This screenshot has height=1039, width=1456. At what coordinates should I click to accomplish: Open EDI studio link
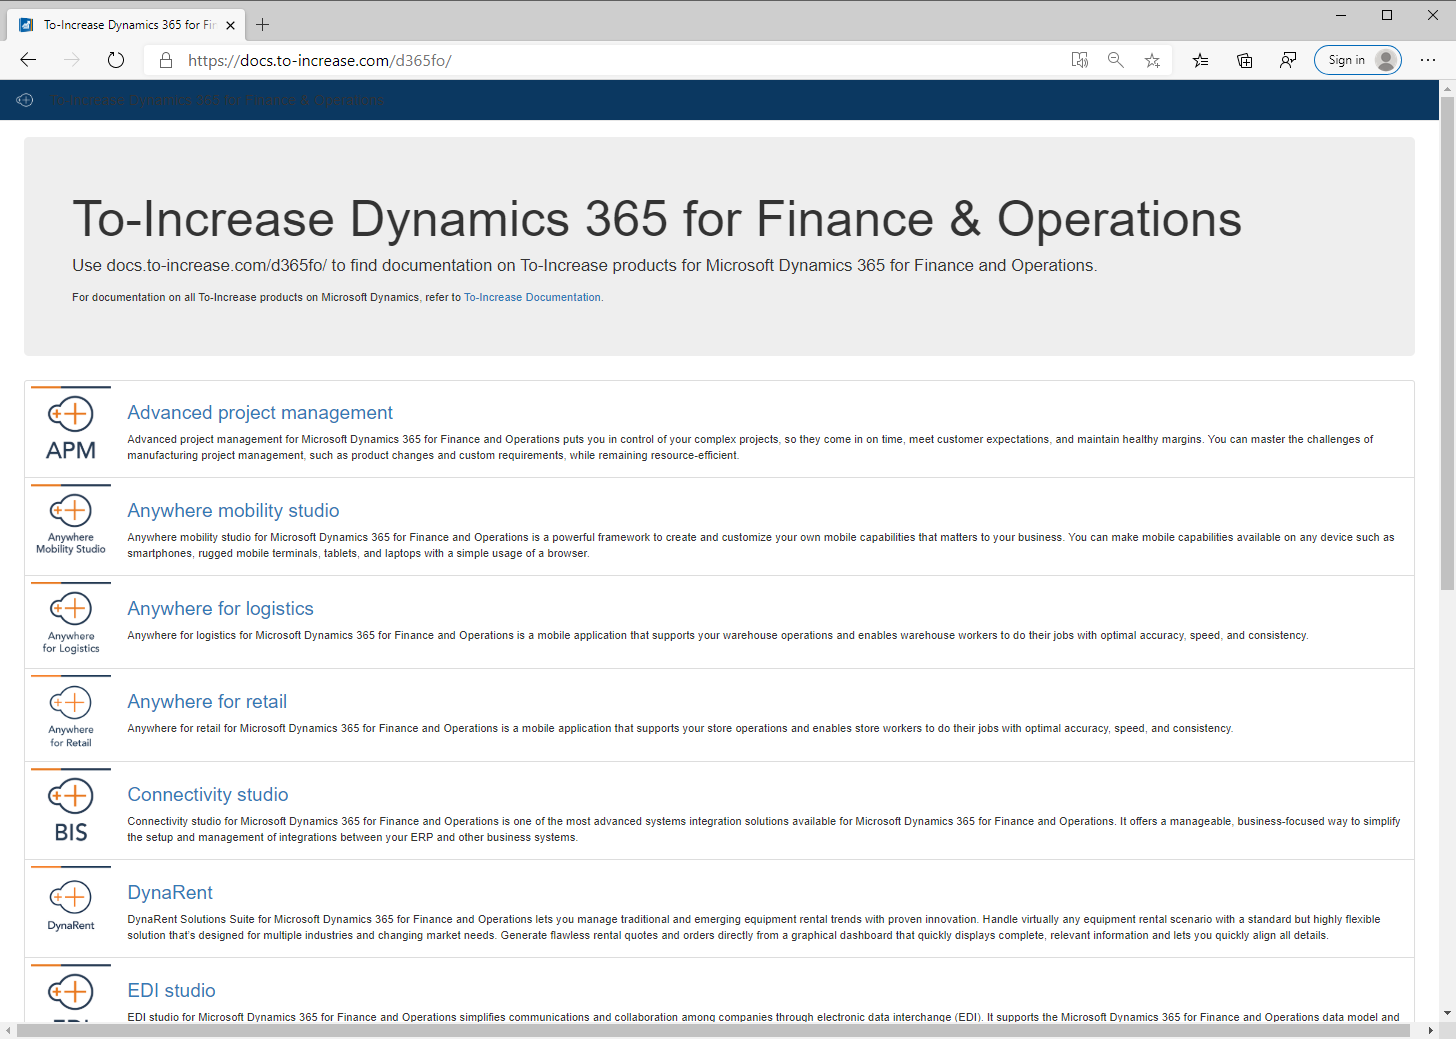171,991
